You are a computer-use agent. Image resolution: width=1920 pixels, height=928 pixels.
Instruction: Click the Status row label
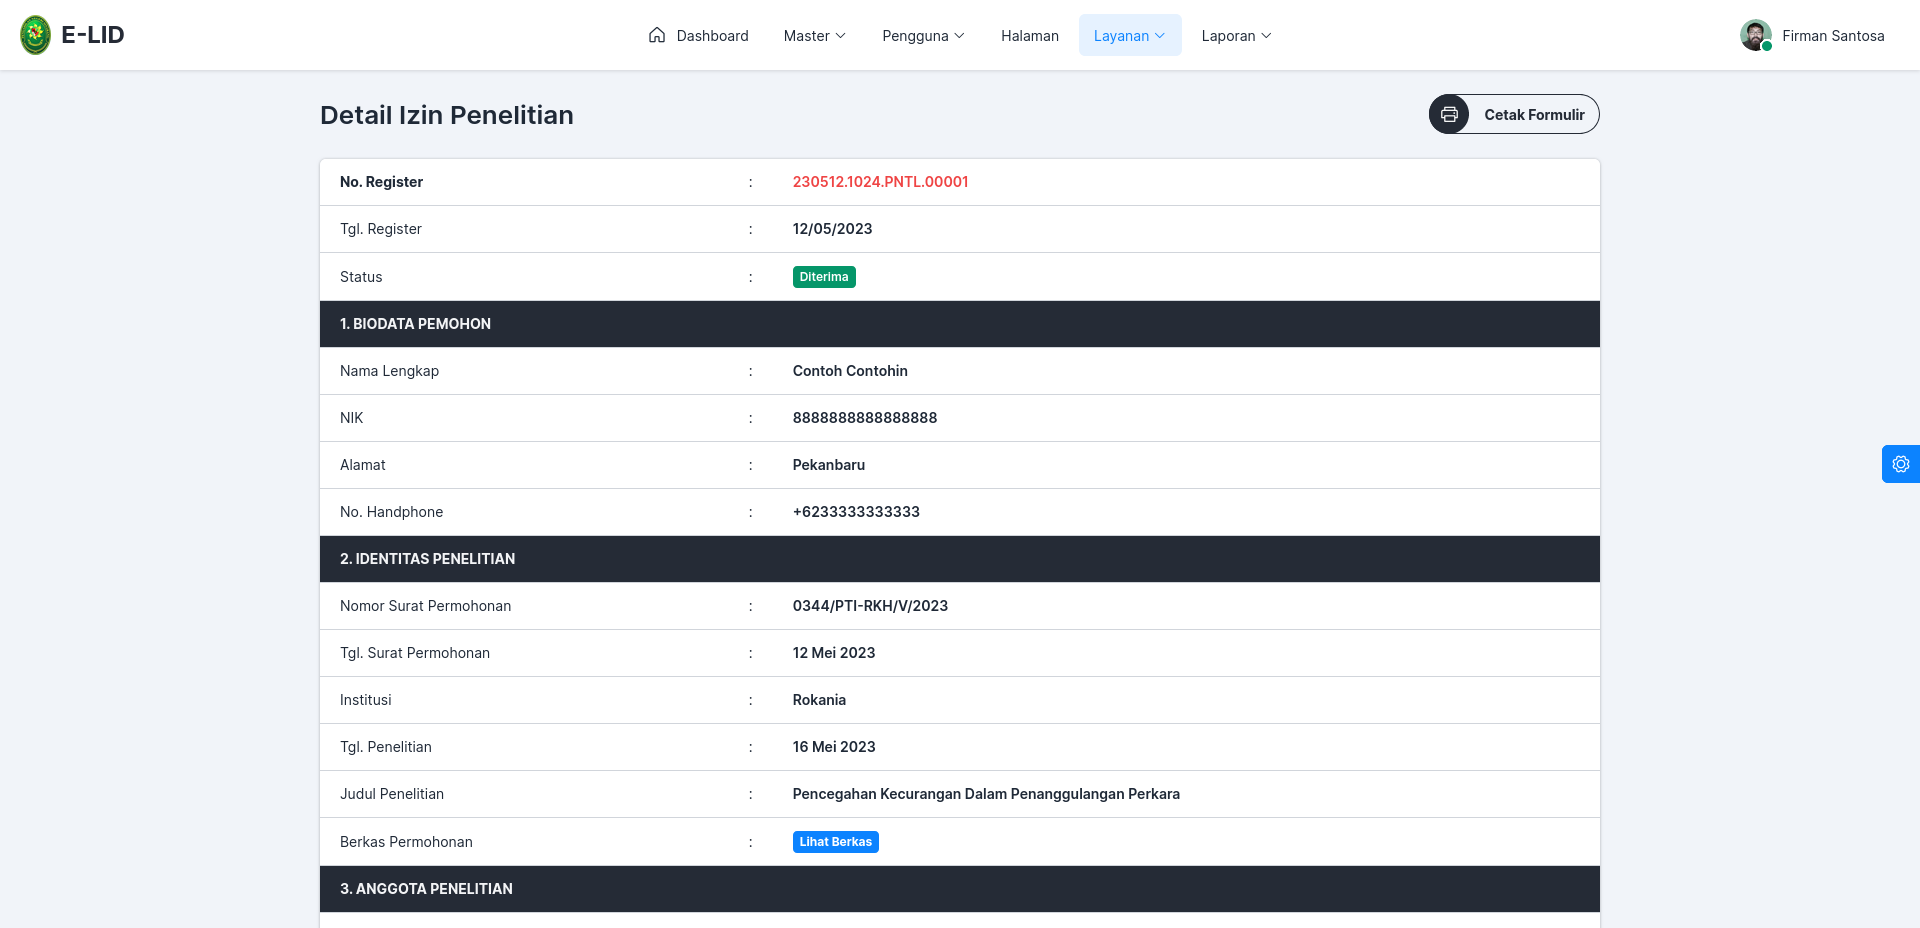(x=361, y=277)
